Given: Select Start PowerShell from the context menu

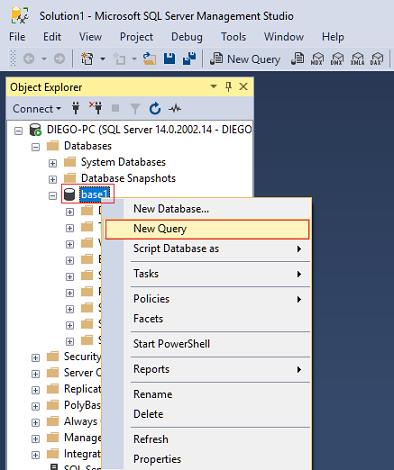Looking at the screenshot, I should point(207,344).
